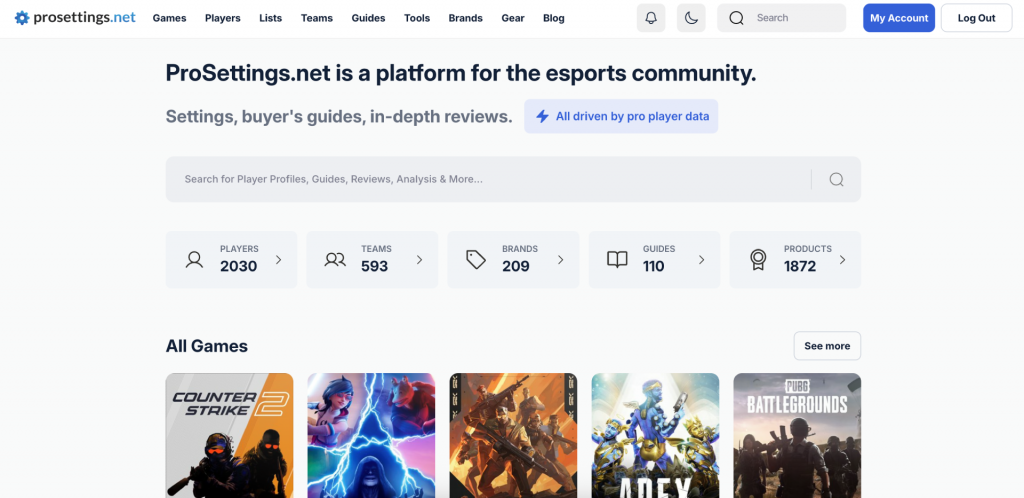This screenshot has width=1024, height=498.
Task: Open the Apex game card
Action: point(655,435)
